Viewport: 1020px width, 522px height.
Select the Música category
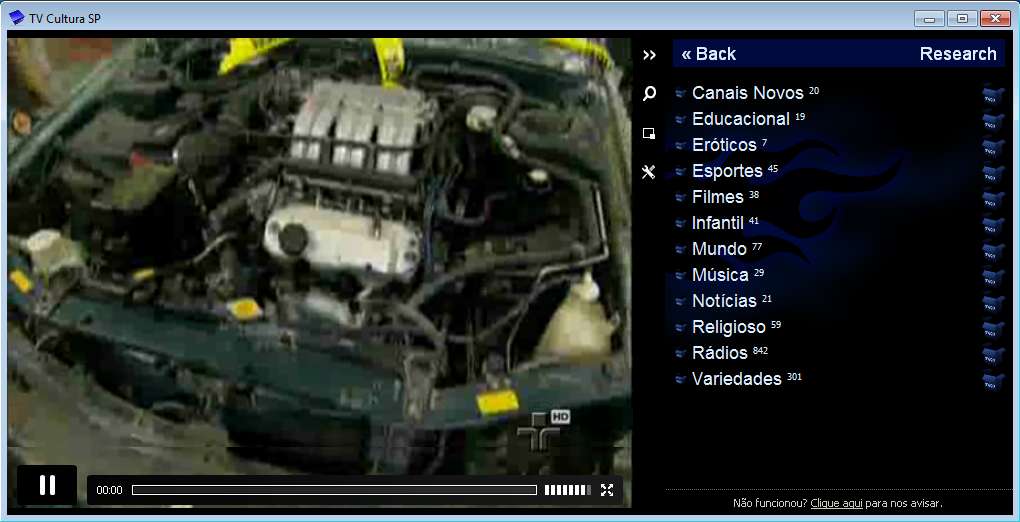click(720, 275)
